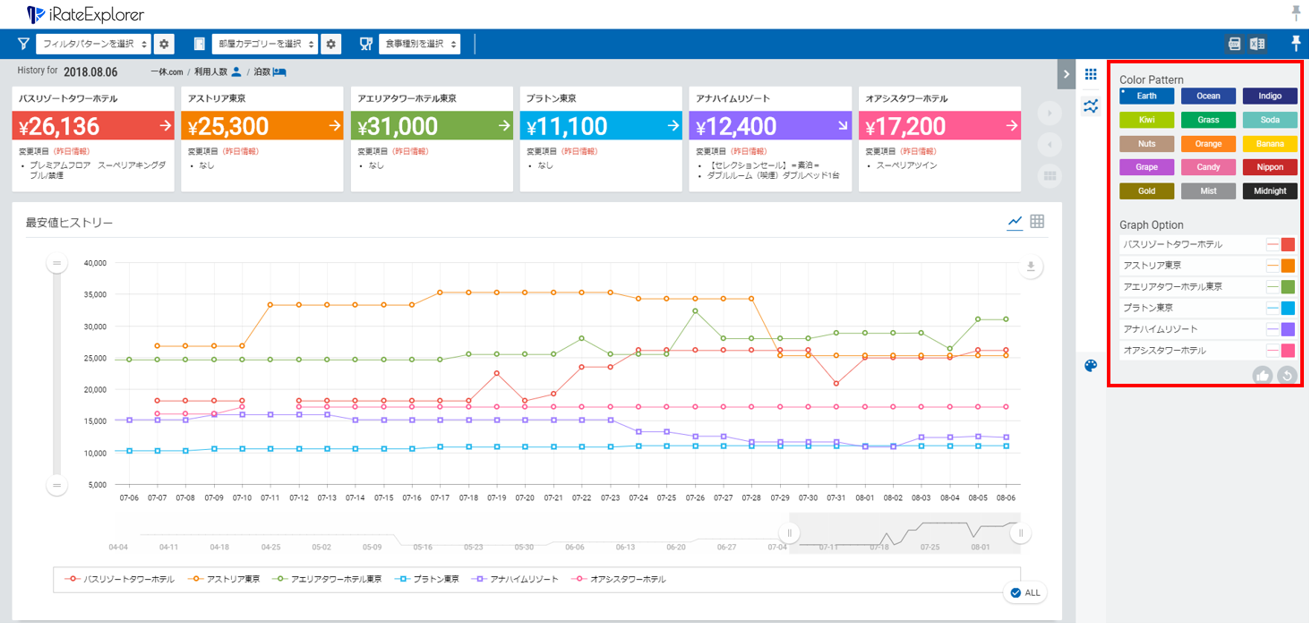Viewport: 1309px width, 623px height.
Task: Open the 部屋カテゴリーを選択 dropdown
Action: tap(265, 44)
